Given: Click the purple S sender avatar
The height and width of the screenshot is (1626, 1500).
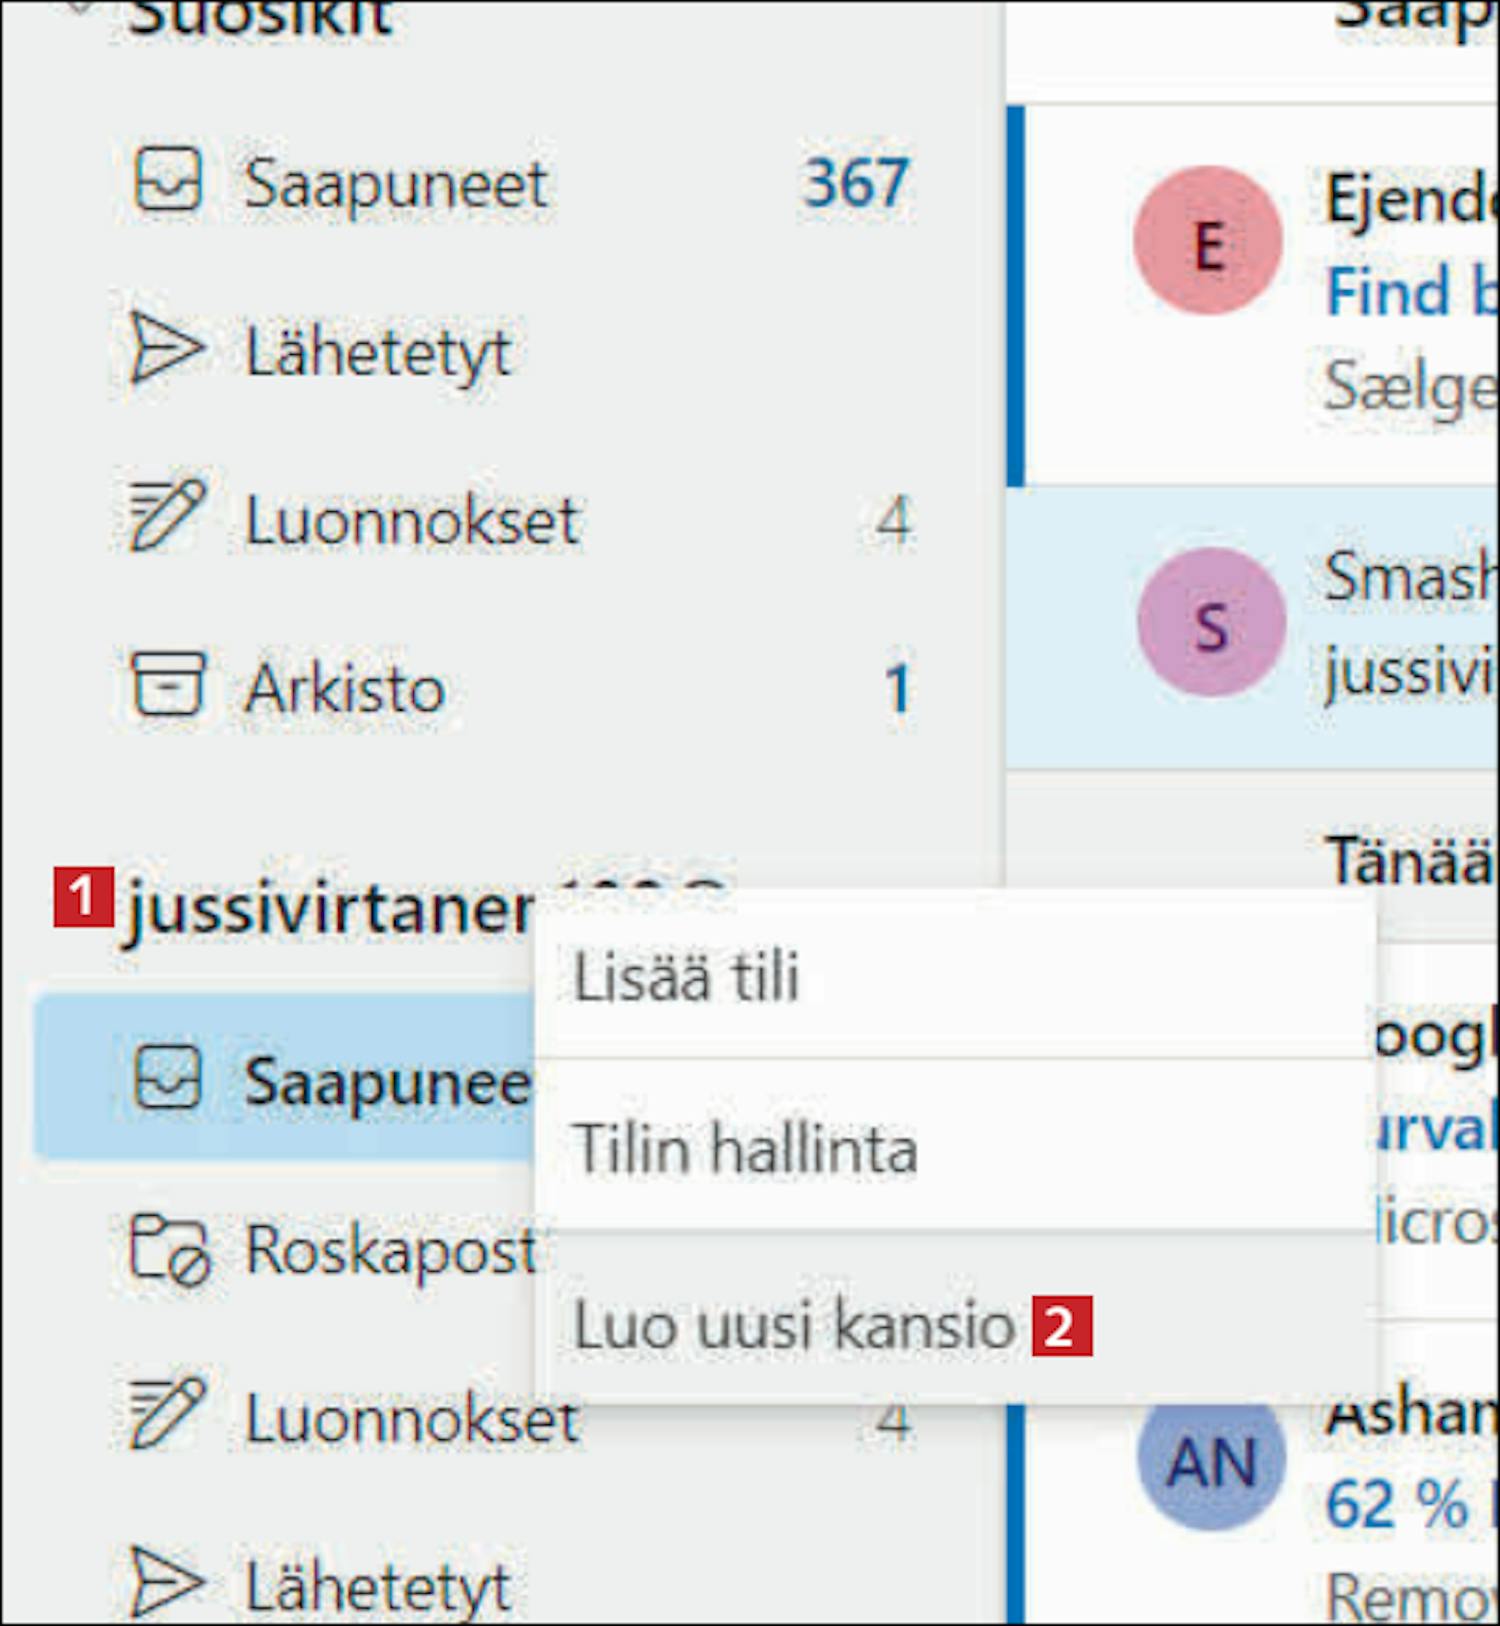Looking at the screenshot, I should (1211, 624).
